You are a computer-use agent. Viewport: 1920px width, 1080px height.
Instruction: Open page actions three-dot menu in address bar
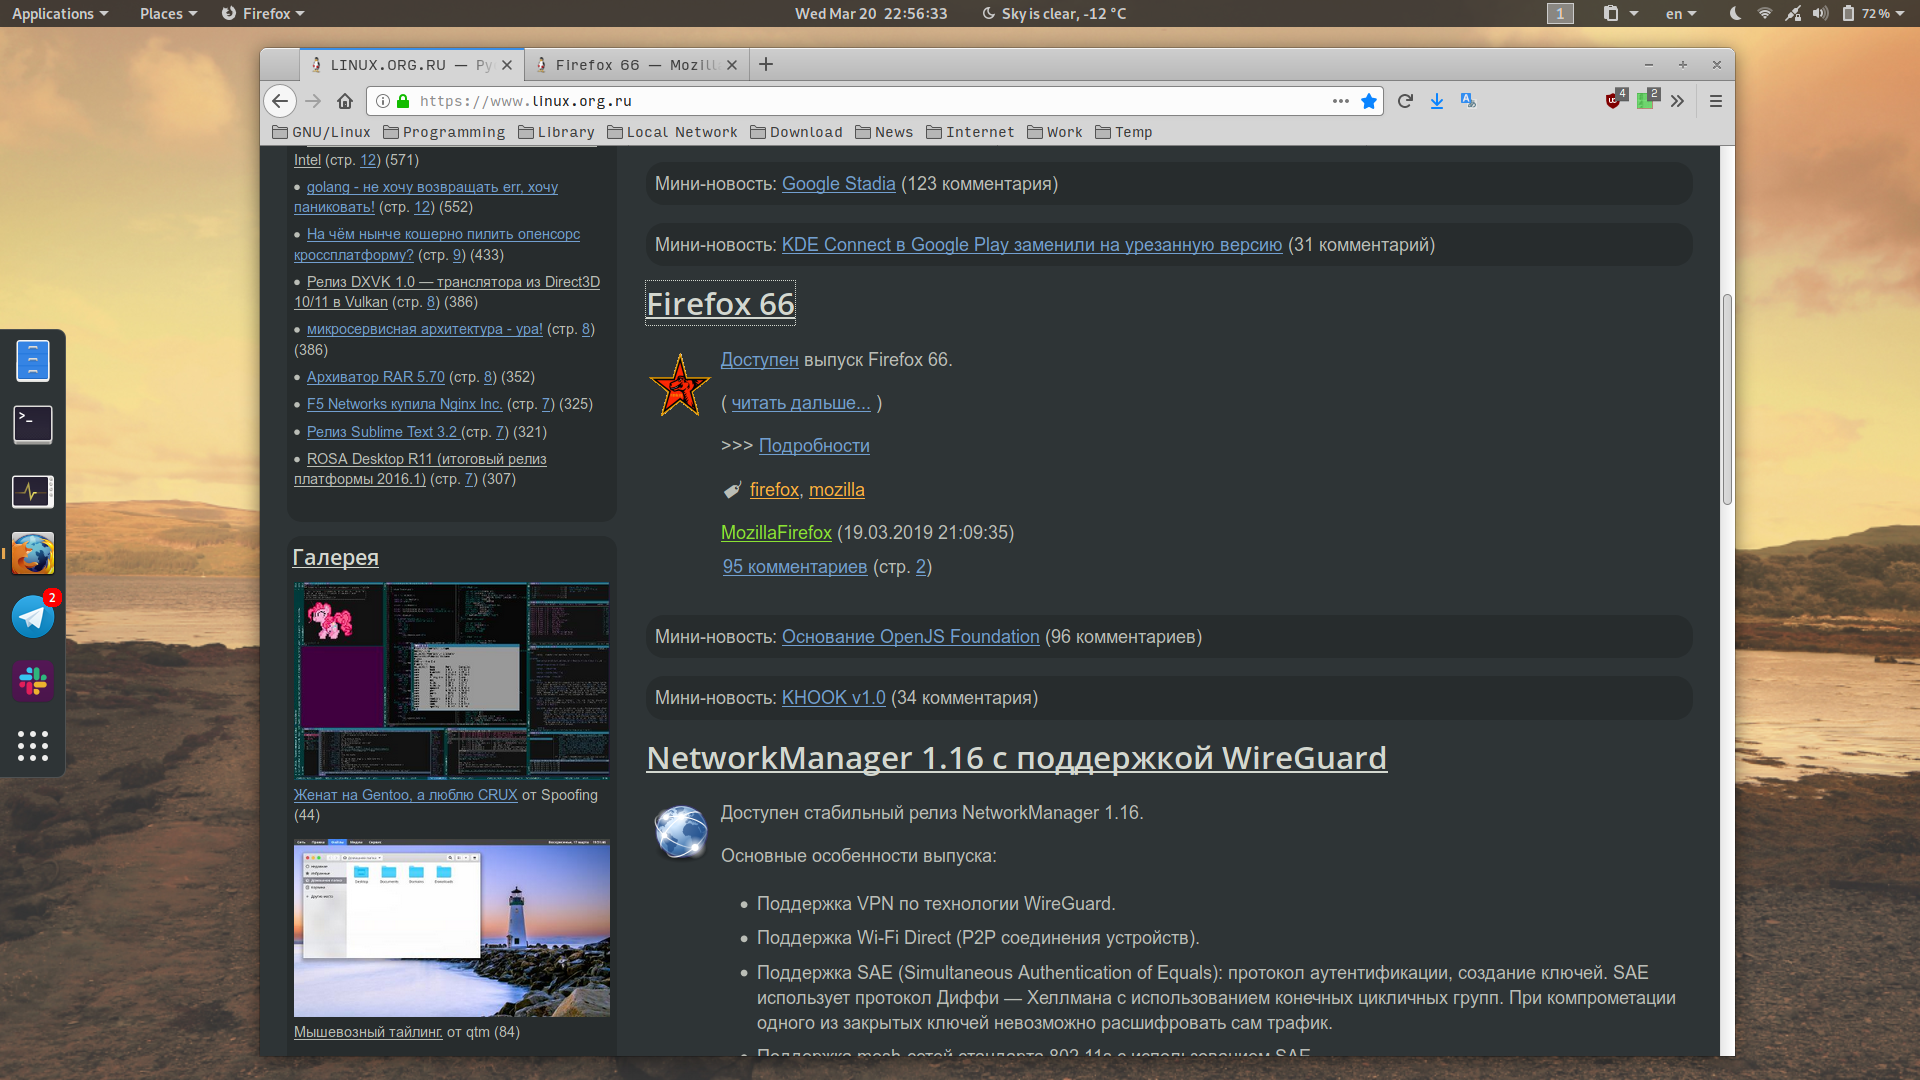pos(1341,101)
